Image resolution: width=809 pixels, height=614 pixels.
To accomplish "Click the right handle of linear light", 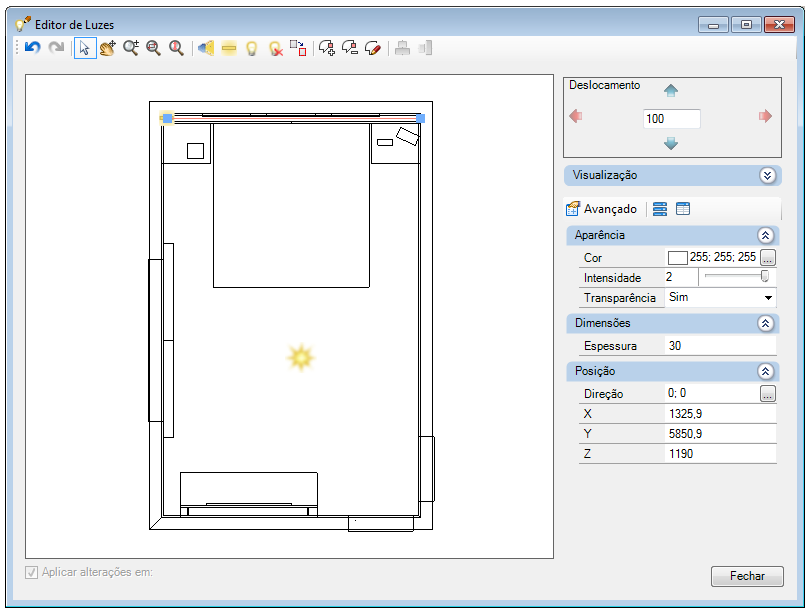I will coord(420,118).
